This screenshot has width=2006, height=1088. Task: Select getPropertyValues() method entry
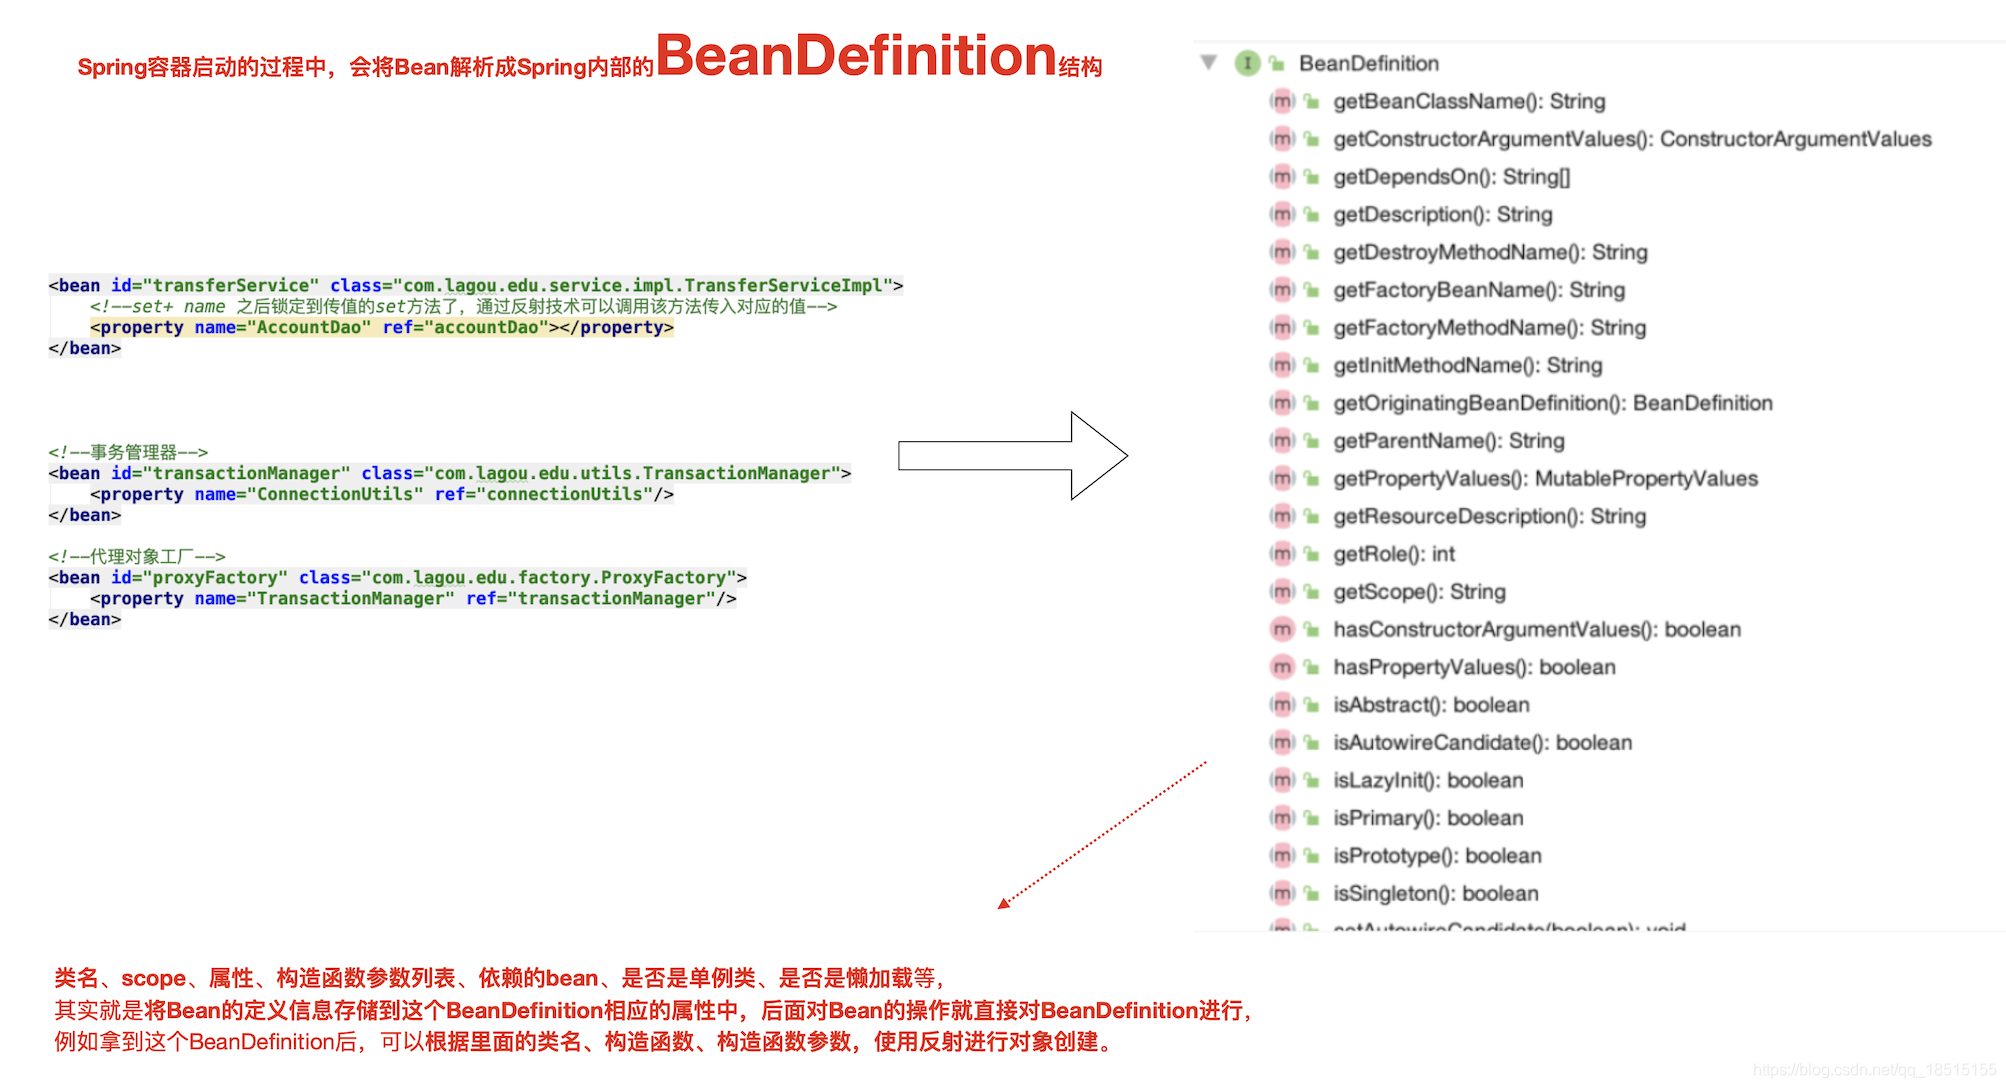coord(1544,479)
